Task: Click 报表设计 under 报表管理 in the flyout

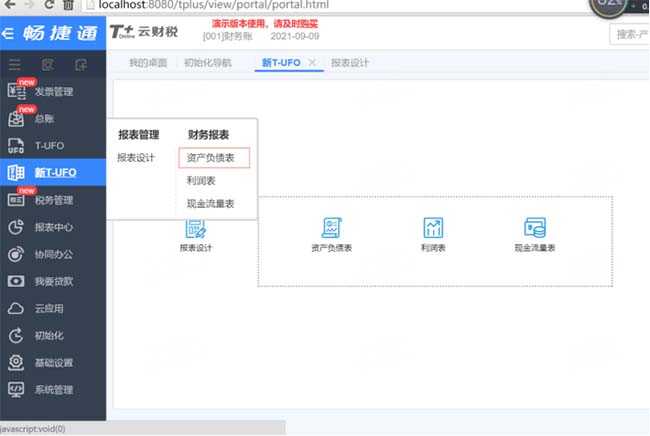Action: click(x=136, y=158)
